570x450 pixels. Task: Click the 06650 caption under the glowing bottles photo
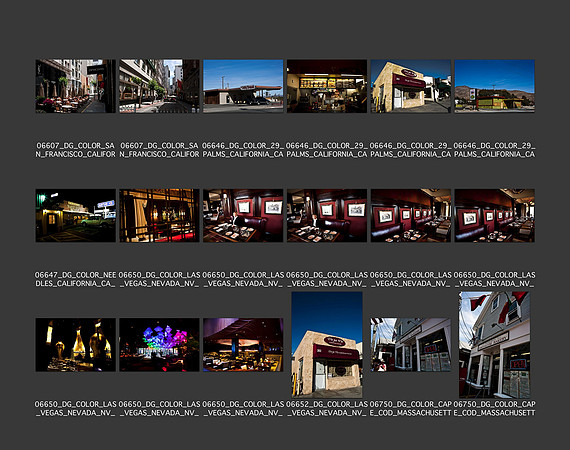(76, 409)
